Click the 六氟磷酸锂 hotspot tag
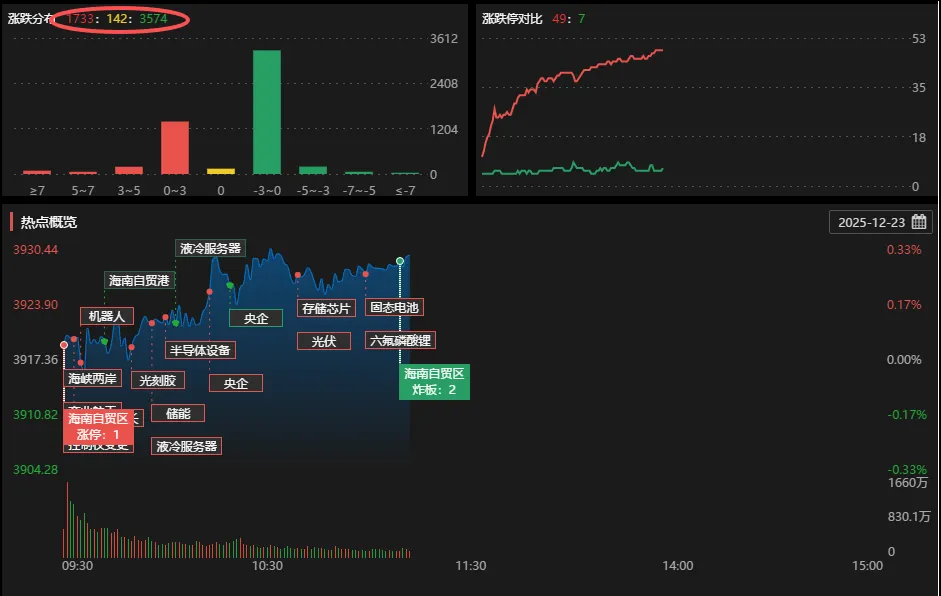 pos(399,340)
